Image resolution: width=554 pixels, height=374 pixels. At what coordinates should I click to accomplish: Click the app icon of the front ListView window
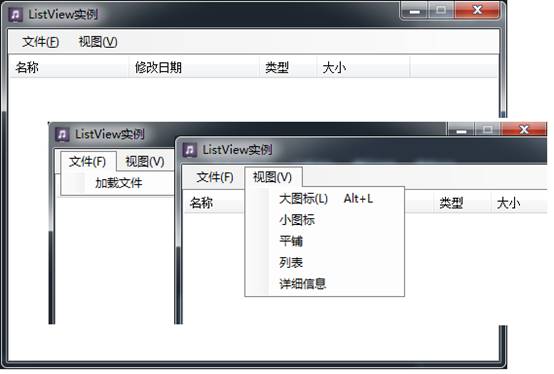tap(190, 150)
